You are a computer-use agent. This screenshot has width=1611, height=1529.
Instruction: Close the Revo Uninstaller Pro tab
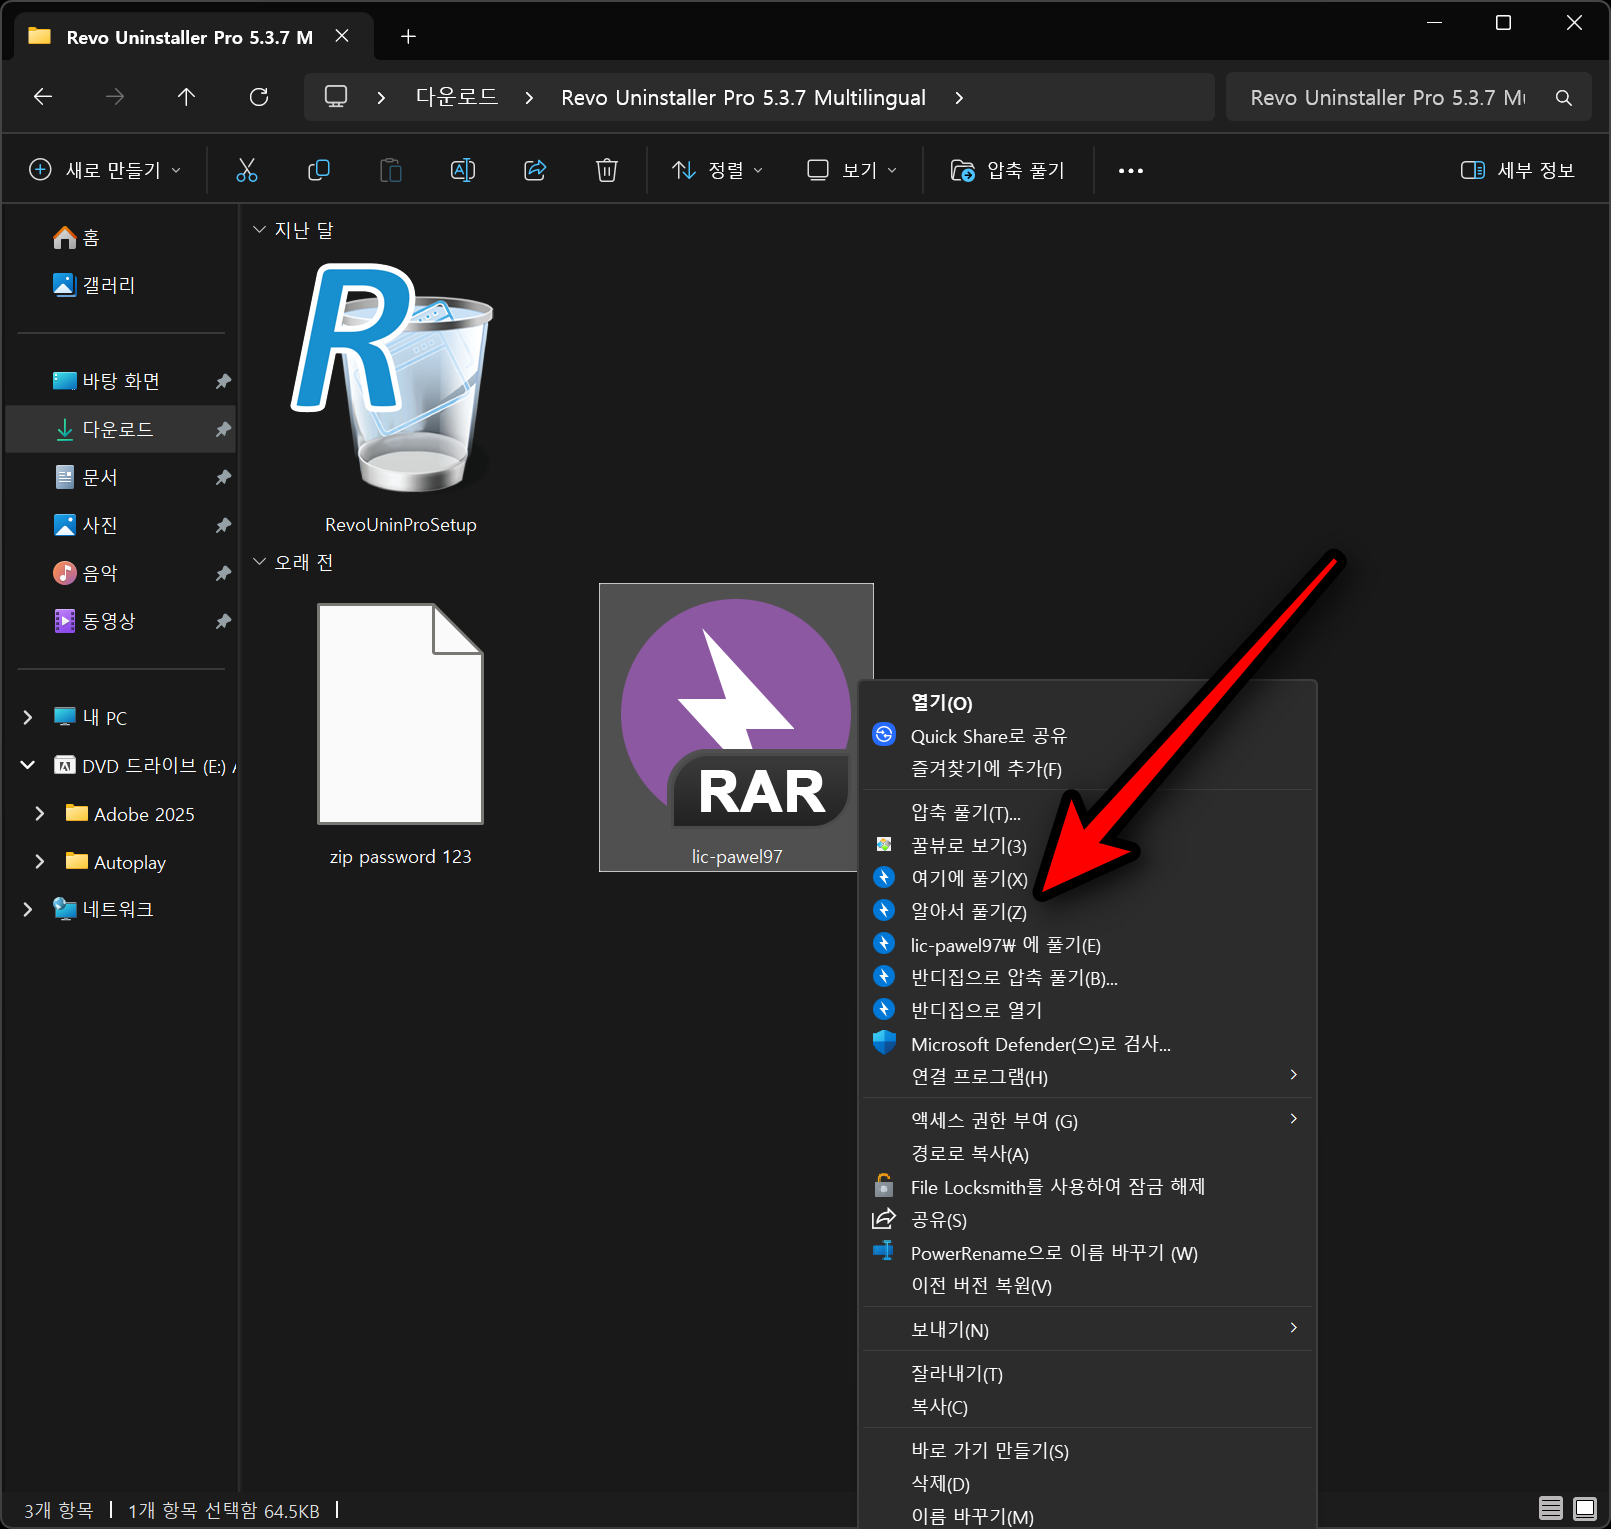coord(342,36)
